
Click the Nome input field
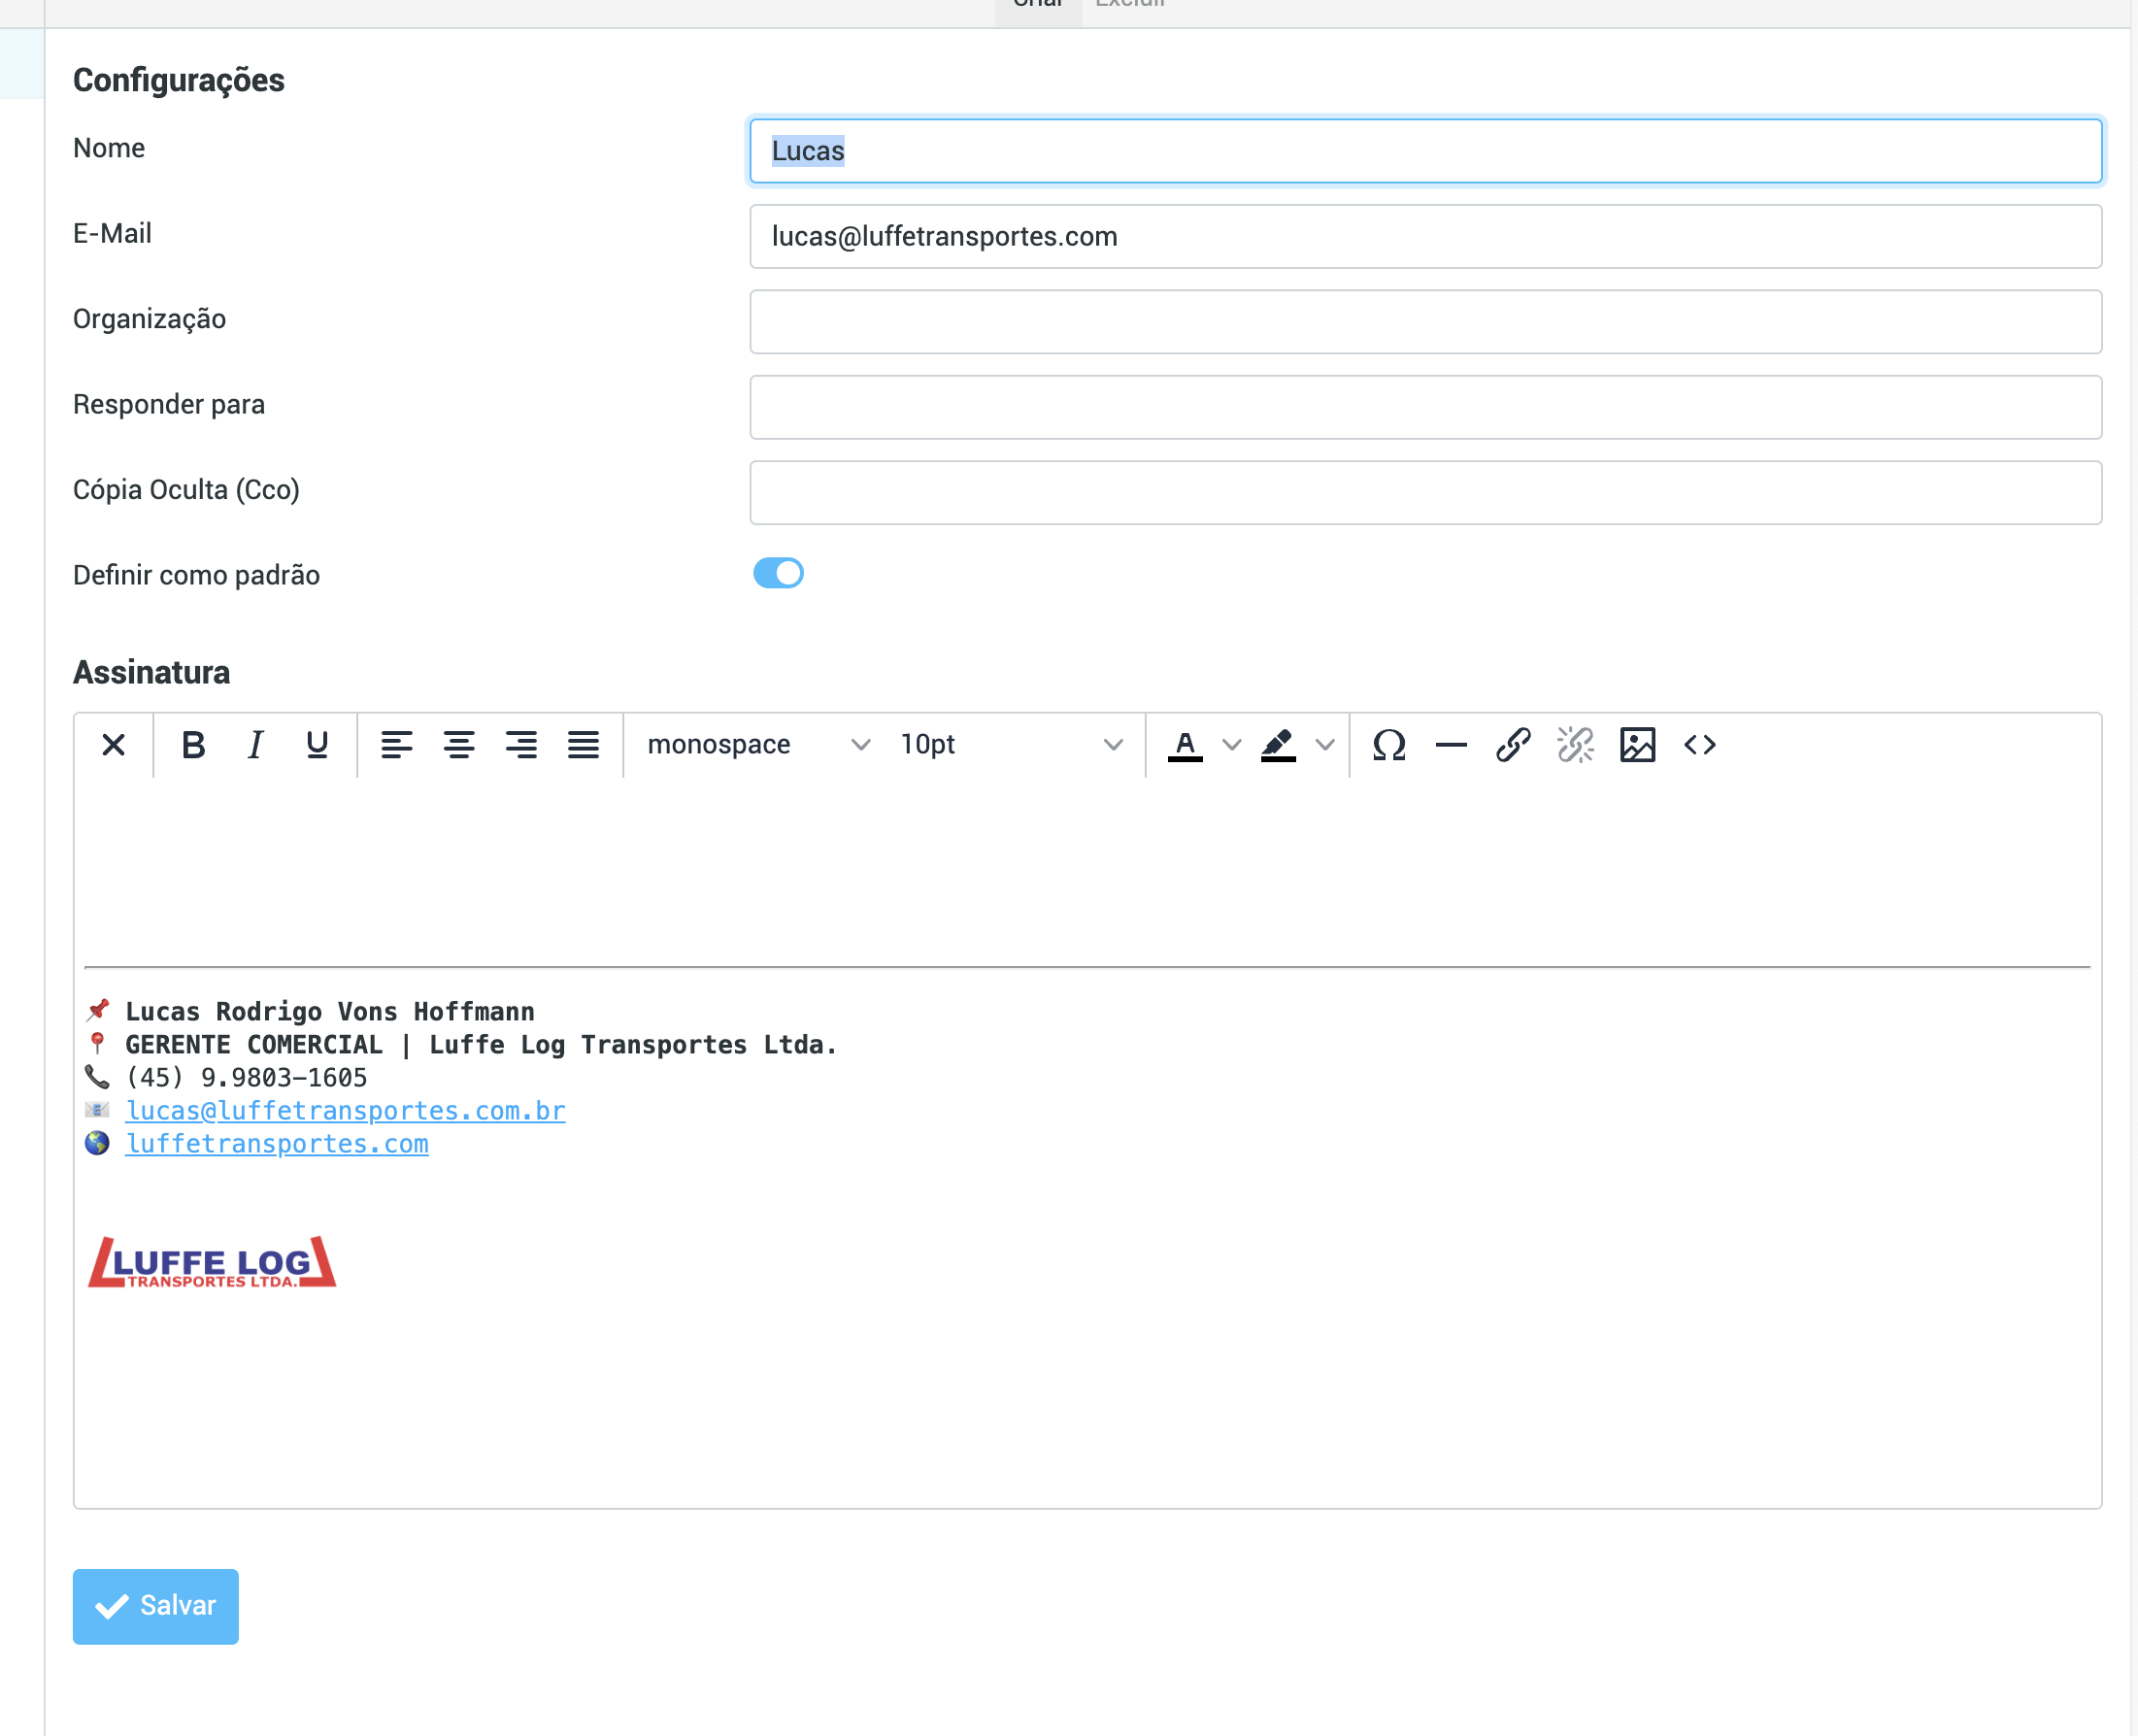pyautogui.click(x=1425, y=151)
